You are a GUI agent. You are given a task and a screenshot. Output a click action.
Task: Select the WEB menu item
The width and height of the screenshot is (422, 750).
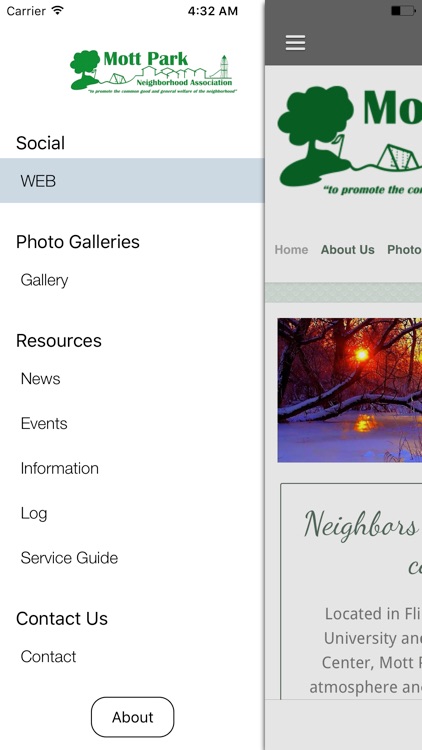[132, 181]
